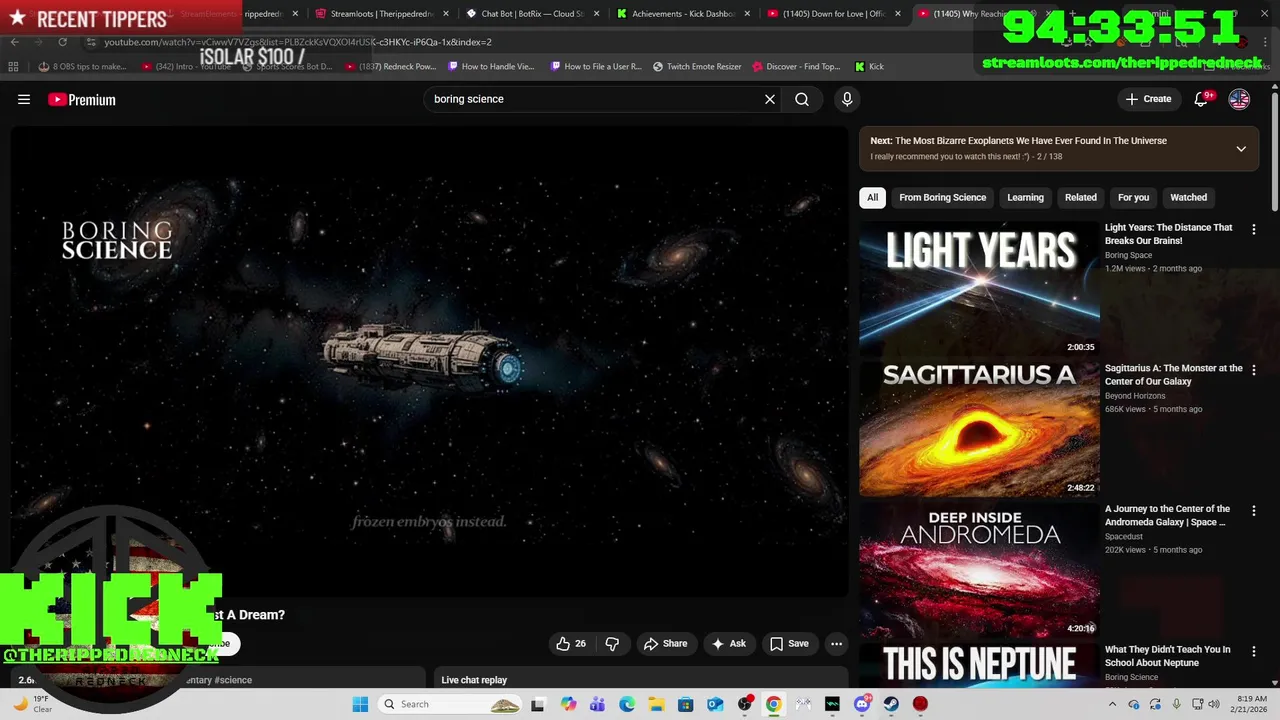Open more actions ellipsis below video

(x=837, y=644)
